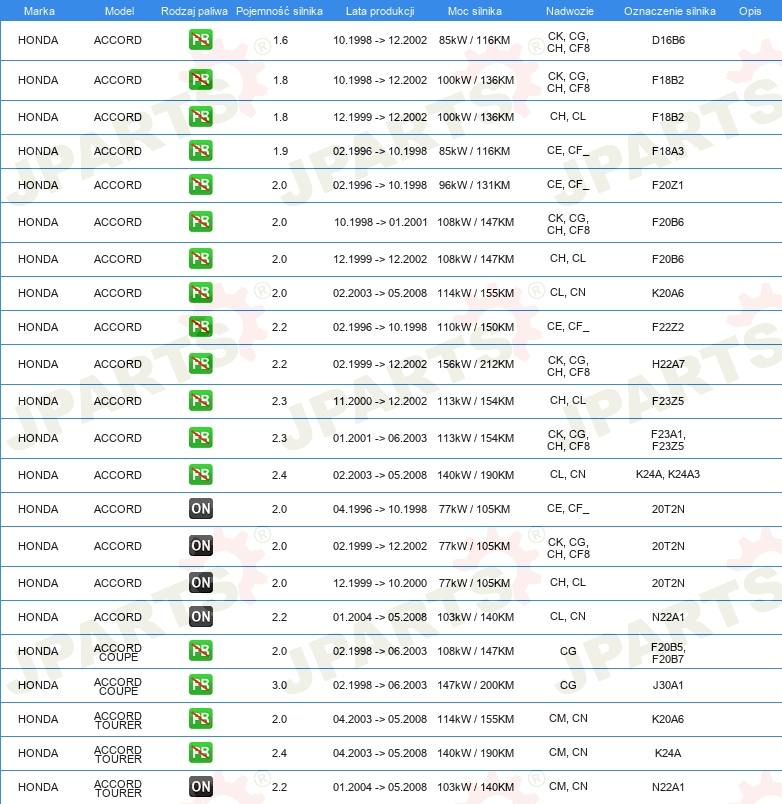Select the fuel icon in the F18A3 row
The height and width of the screenshot is (804, 782).
pyautogui.click(x=200, y=151)
